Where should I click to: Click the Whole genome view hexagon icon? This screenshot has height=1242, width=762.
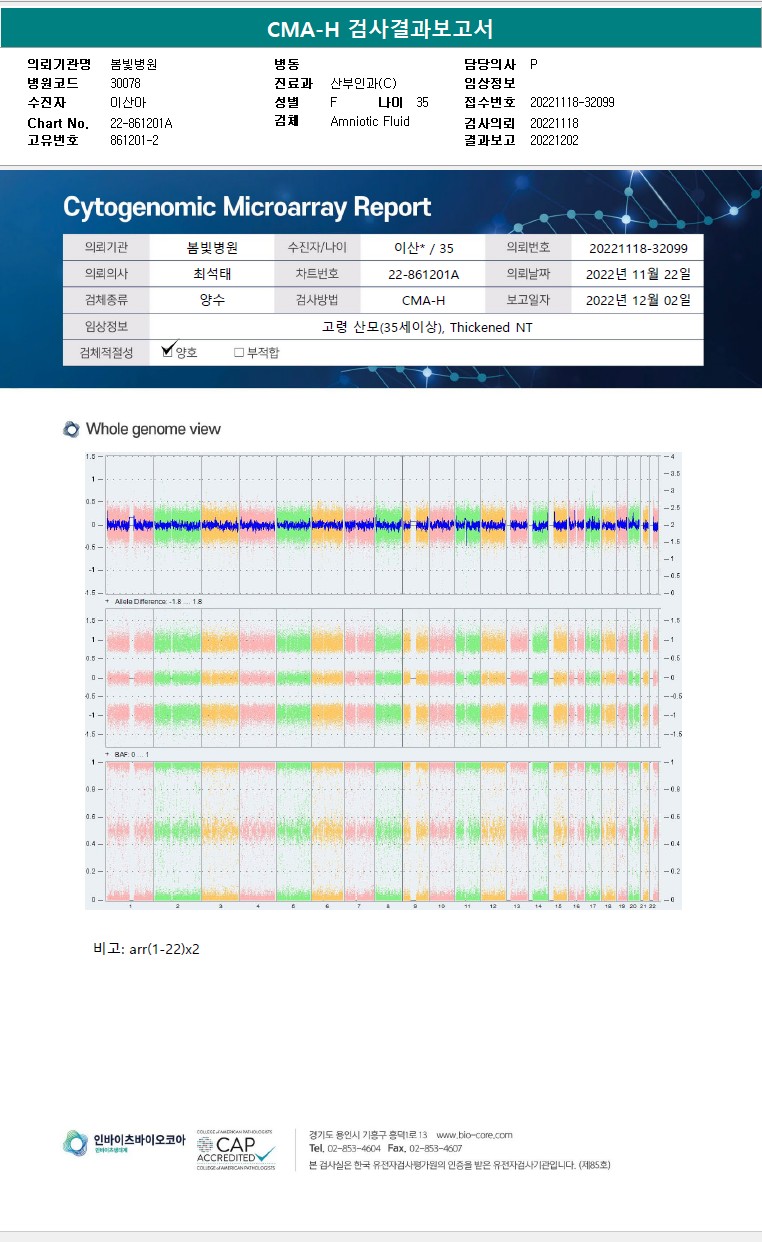[x=71, y=429]
